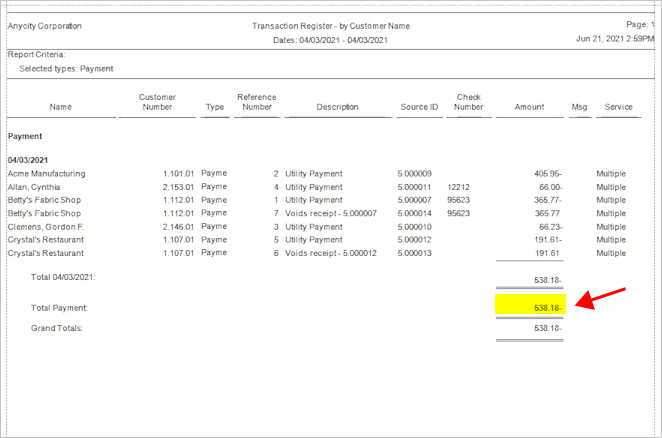
Task: Click the amount 191.61- for Crystal's
Action: point(548,240)
